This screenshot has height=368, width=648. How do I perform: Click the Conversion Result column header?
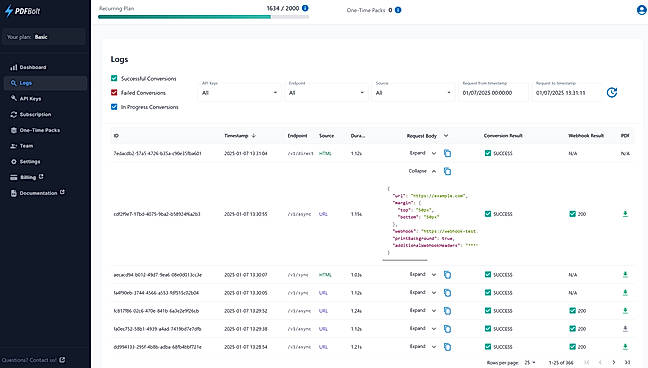tap(503, 136)
